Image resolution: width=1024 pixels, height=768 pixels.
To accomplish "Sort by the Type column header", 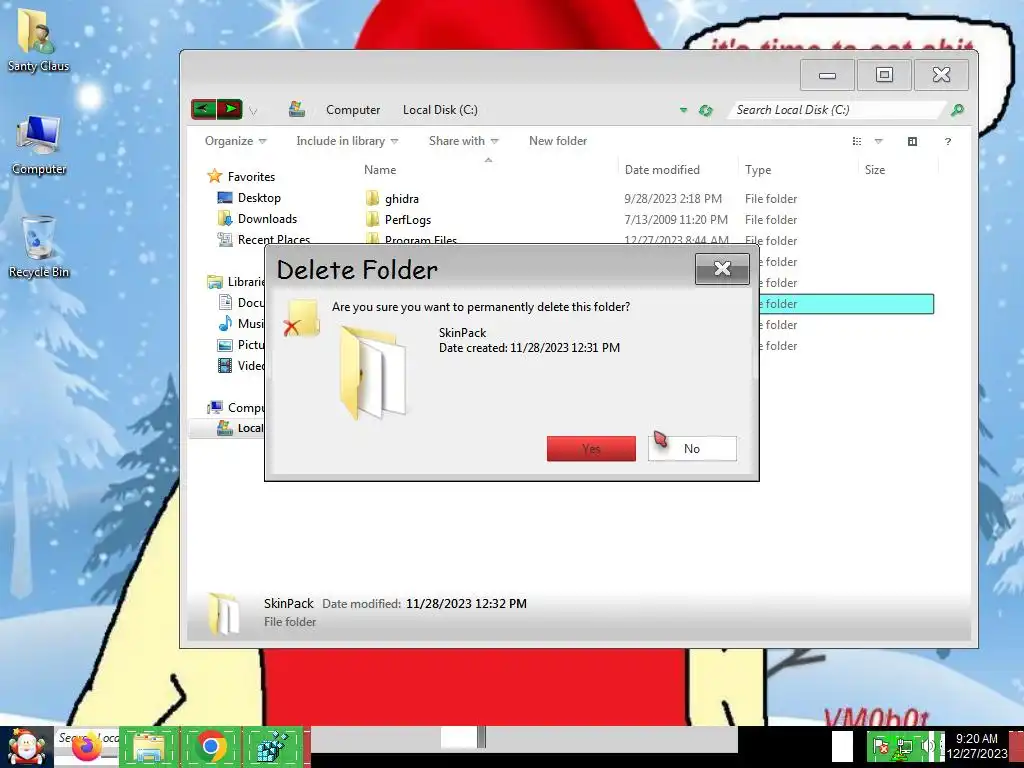I will 758,170.
